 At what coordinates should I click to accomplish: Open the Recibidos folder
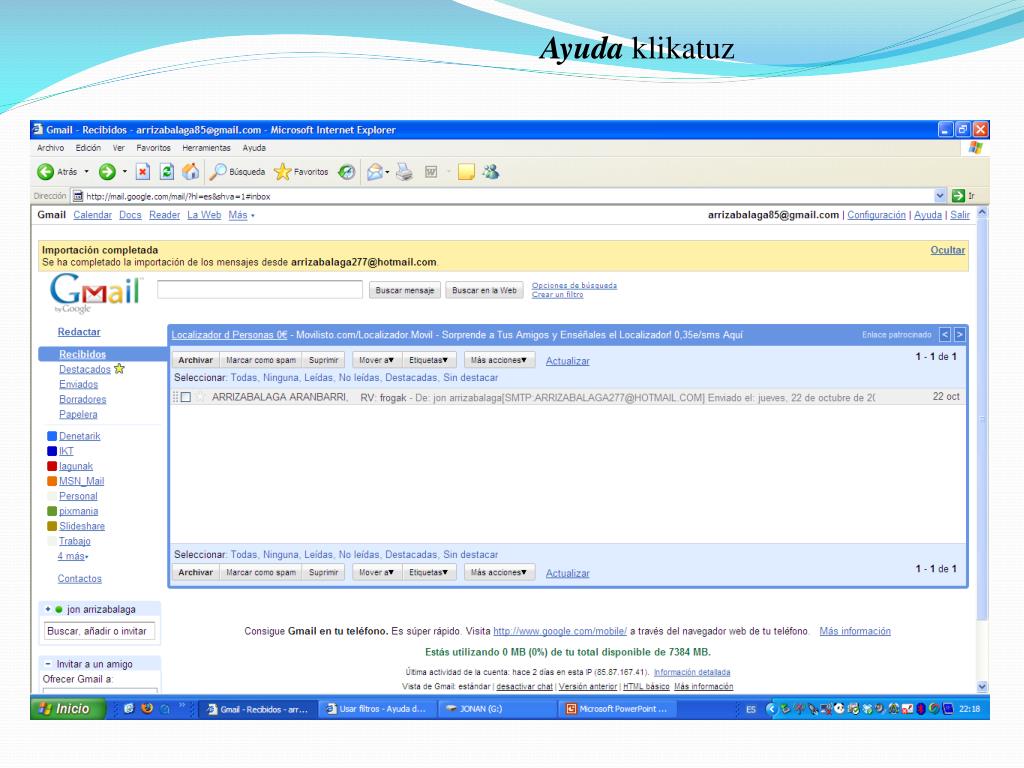coord(82,354)
